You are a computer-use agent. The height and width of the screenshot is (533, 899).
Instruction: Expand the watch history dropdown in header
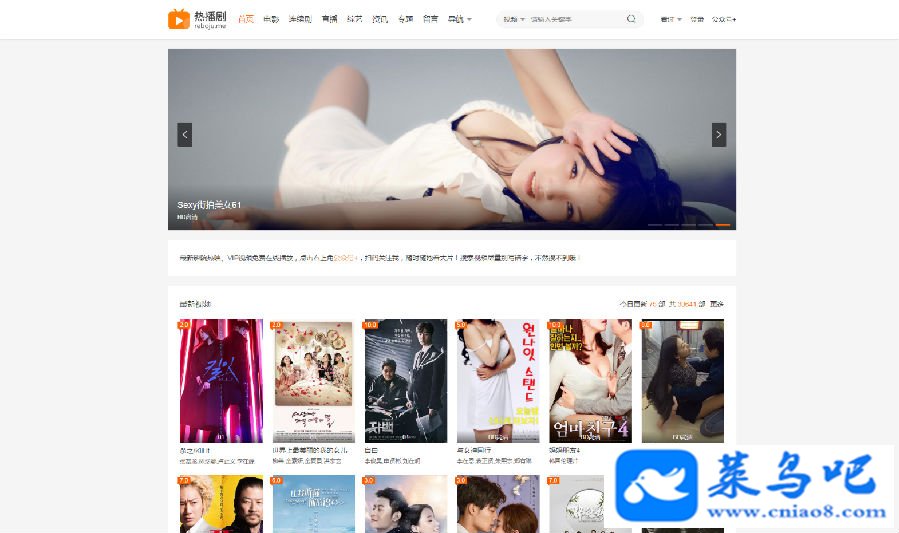coord(671,19)
